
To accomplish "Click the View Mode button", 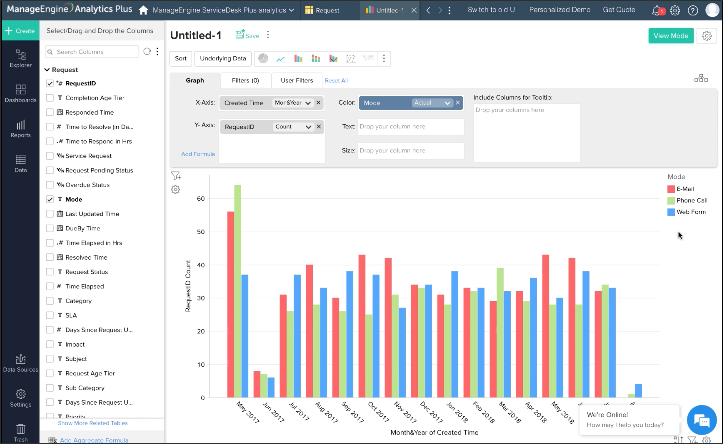I will (670, 35).
